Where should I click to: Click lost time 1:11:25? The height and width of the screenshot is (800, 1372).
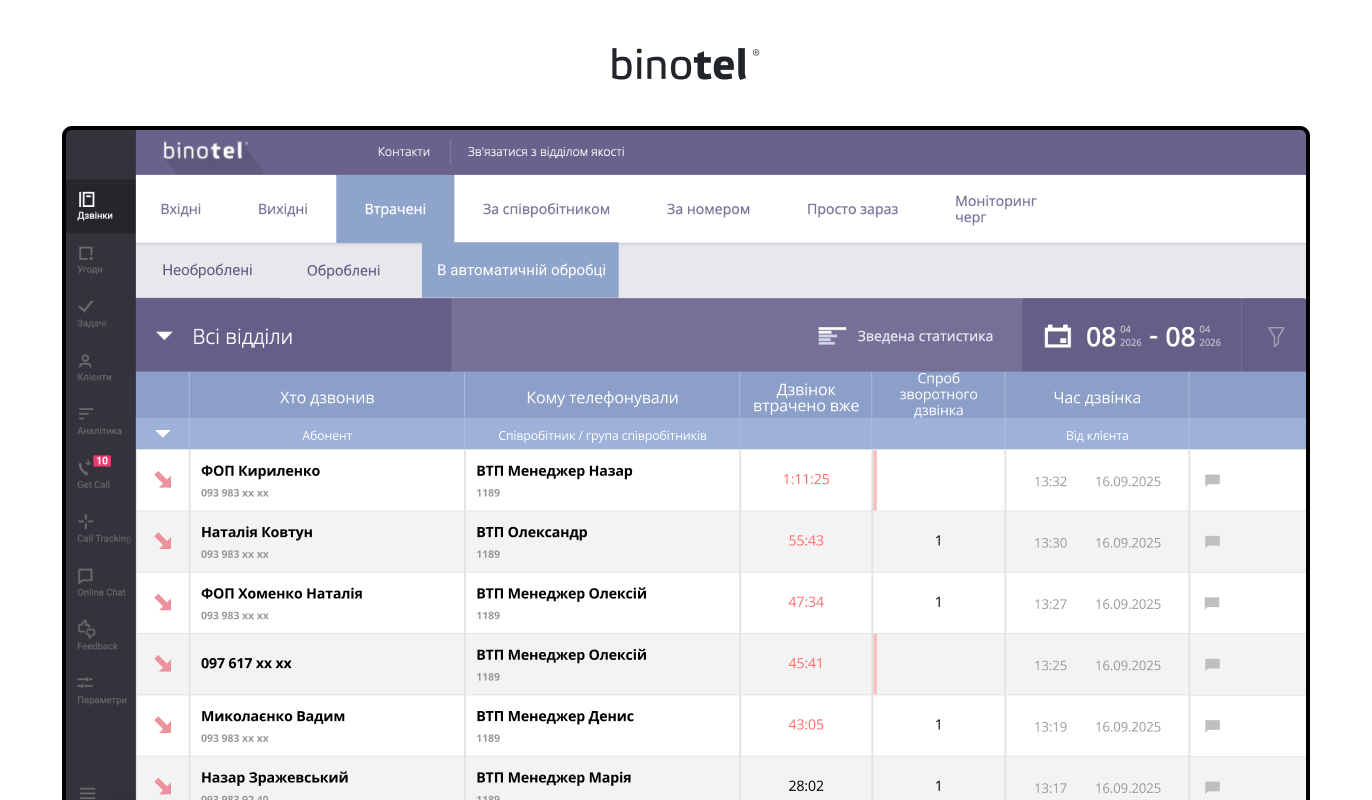click(x=806, y=479)
